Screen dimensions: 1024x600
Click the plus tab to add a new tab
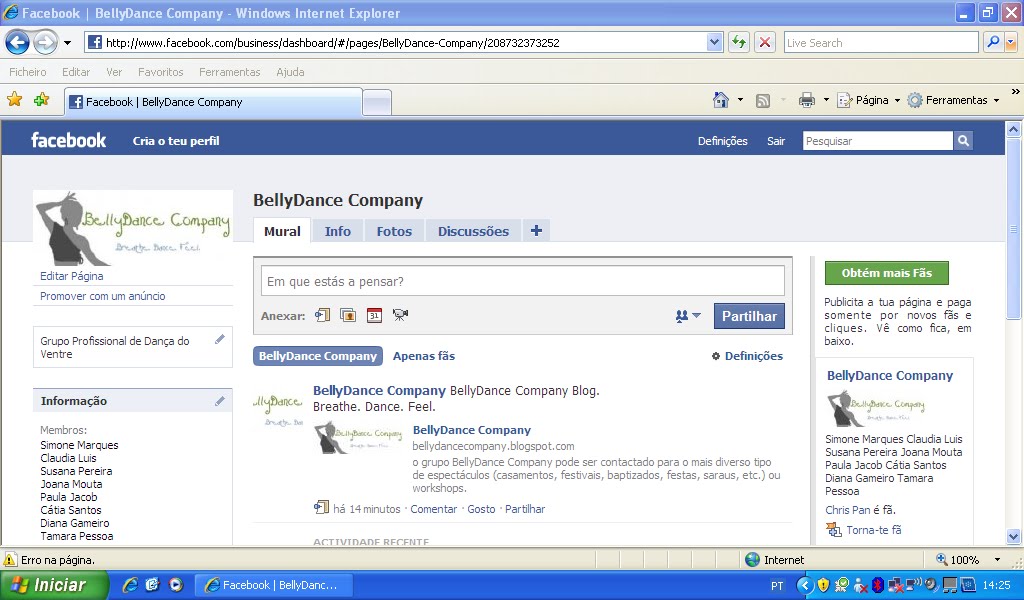click(536, 230)
